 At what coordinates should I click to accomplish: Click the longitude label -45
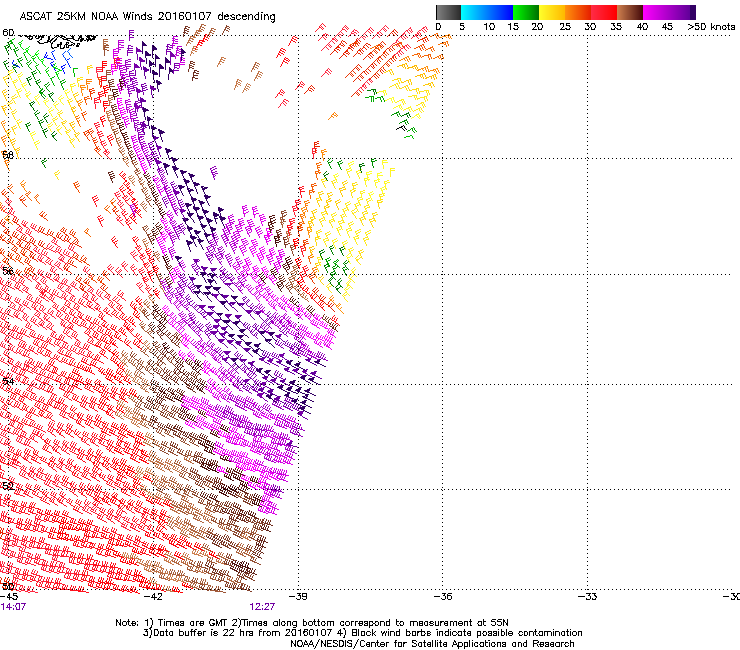point(9,597)
